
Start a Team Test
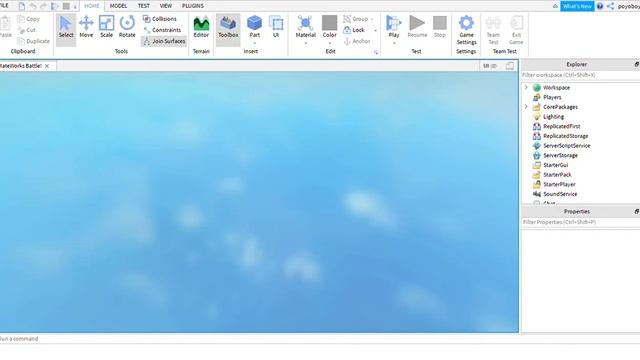point(493,30)
